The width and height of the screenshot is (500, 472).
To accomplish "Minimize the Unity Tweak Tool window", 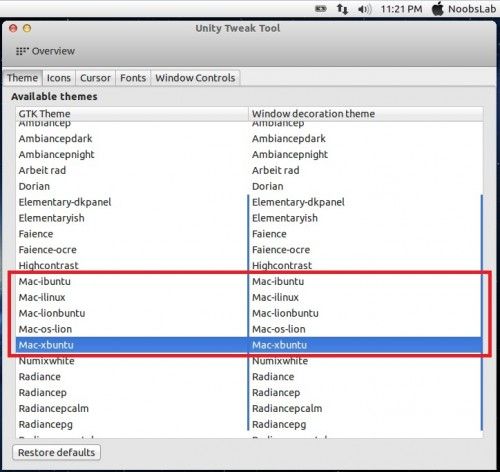I will (27, 28).
